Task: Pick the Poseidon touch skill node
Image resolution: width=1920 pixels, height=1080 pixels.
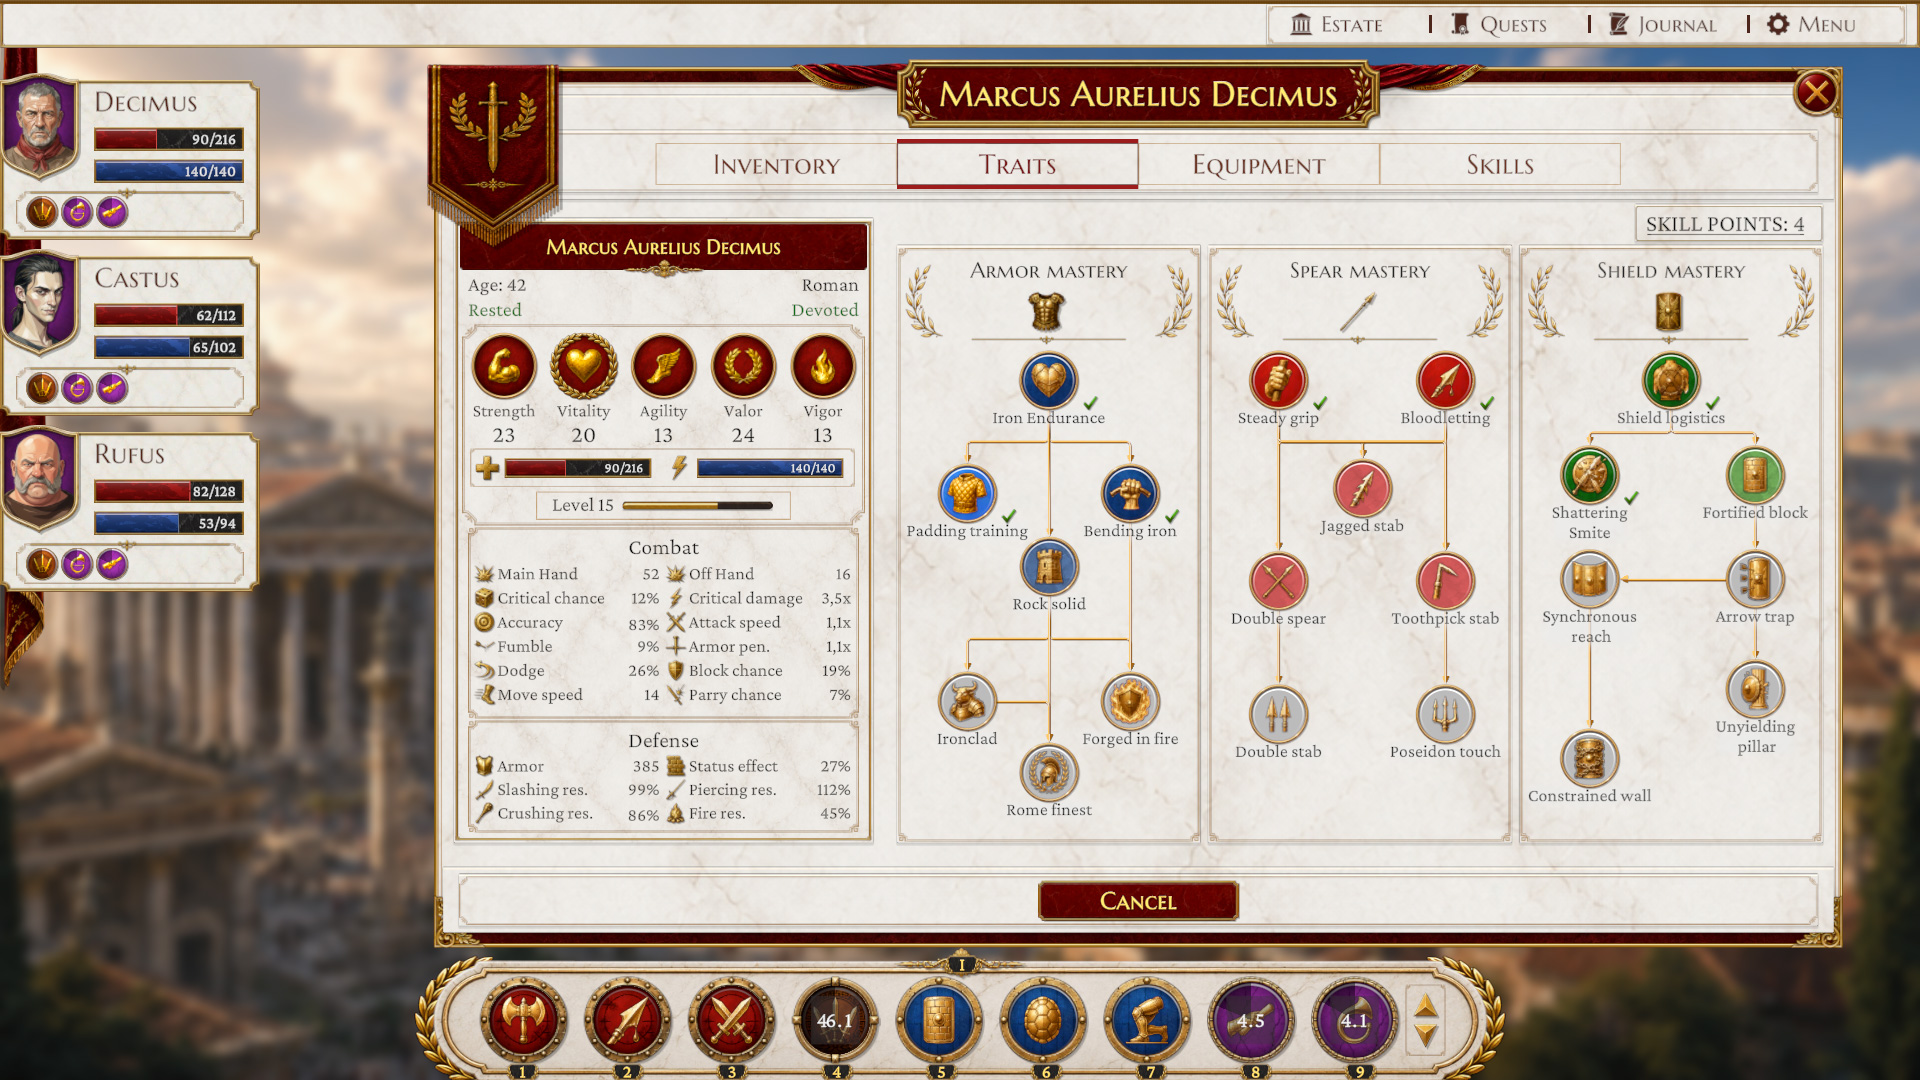Action: 1445,715
